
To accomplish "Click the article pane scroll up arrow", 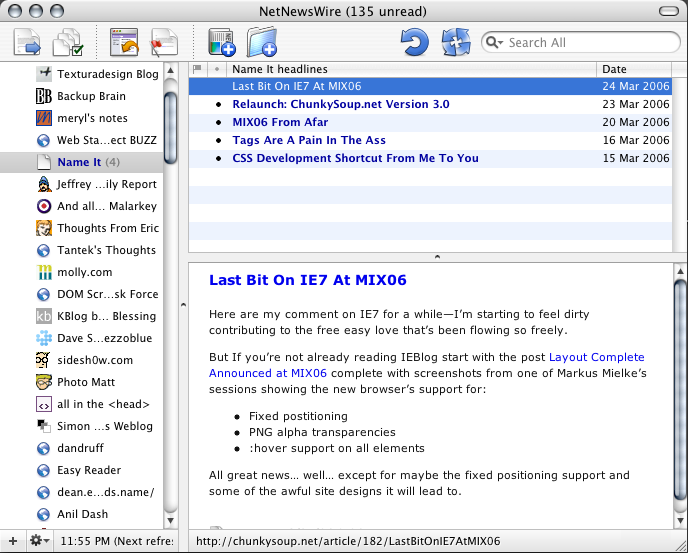I will 680,271.
